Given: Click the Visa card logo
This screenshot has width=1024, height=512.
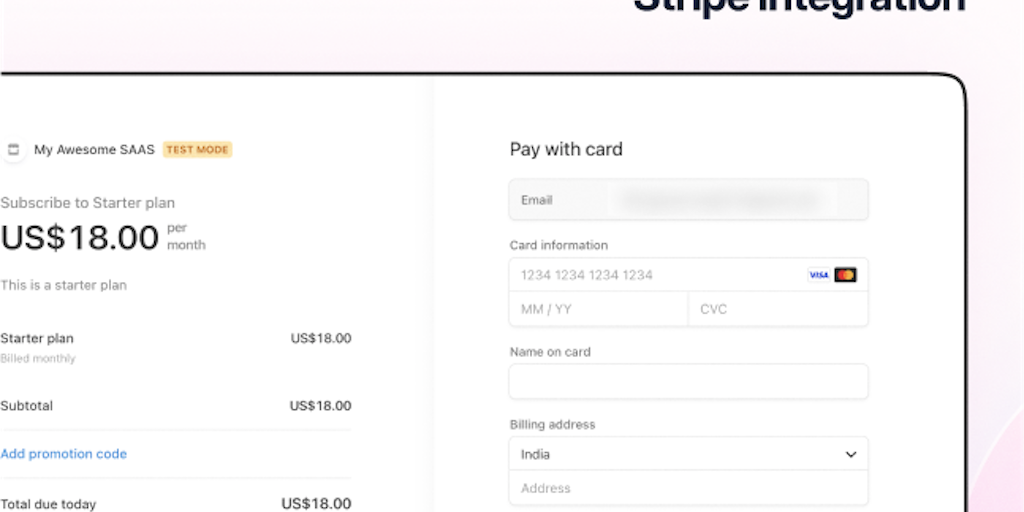Looking at the screenshot, I should click(x=819, y=275).
